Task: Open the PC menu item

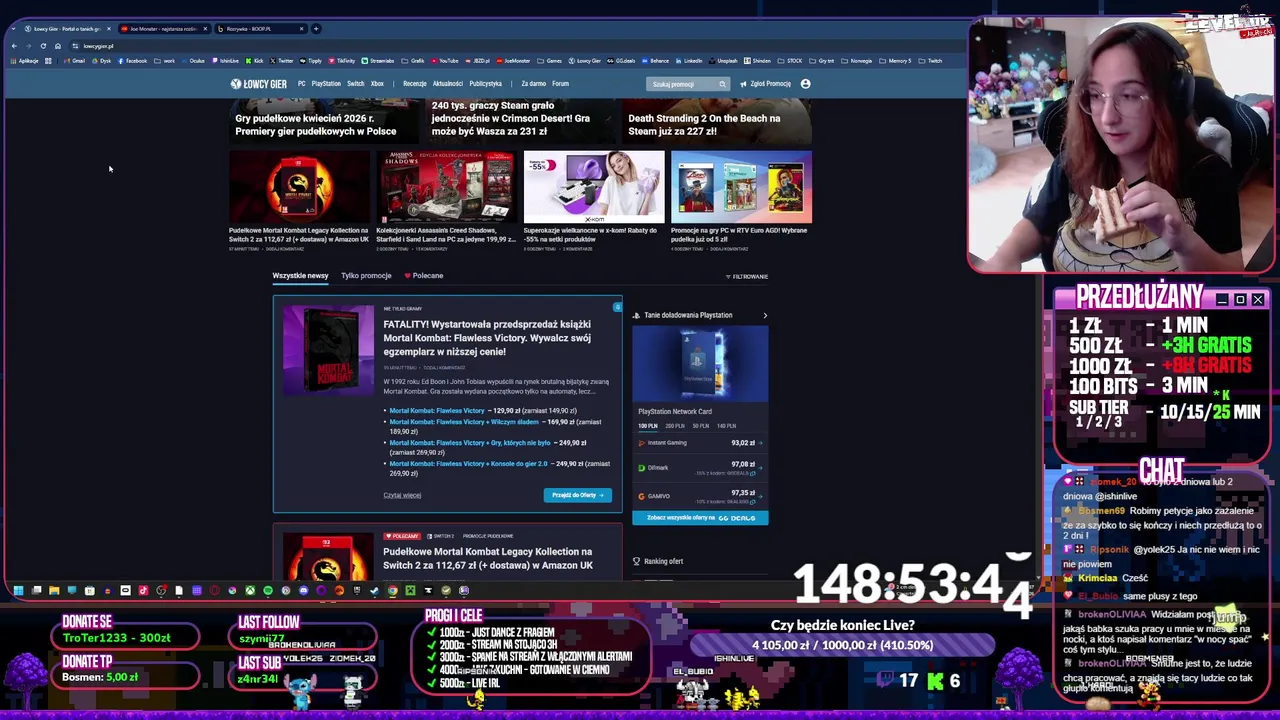Action: pos(301,84)
